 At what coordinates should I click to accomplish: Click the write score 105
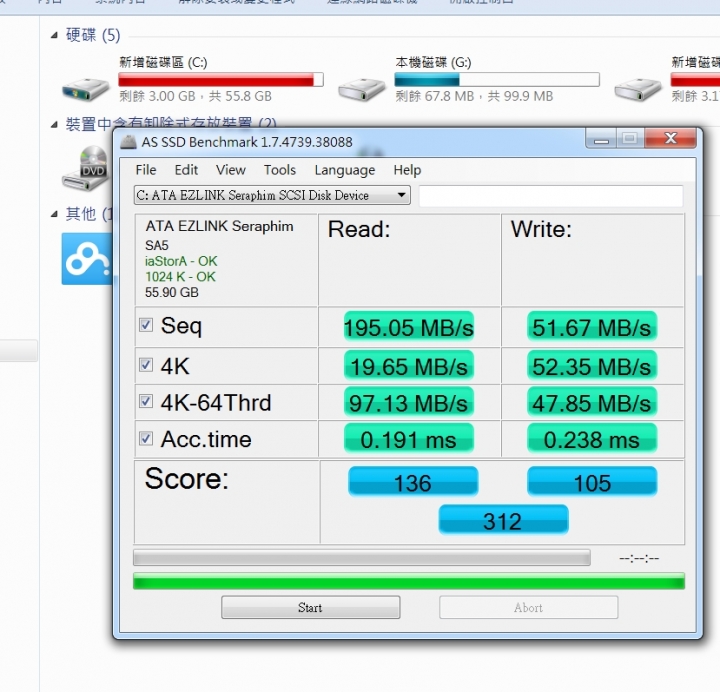point(592,482)
